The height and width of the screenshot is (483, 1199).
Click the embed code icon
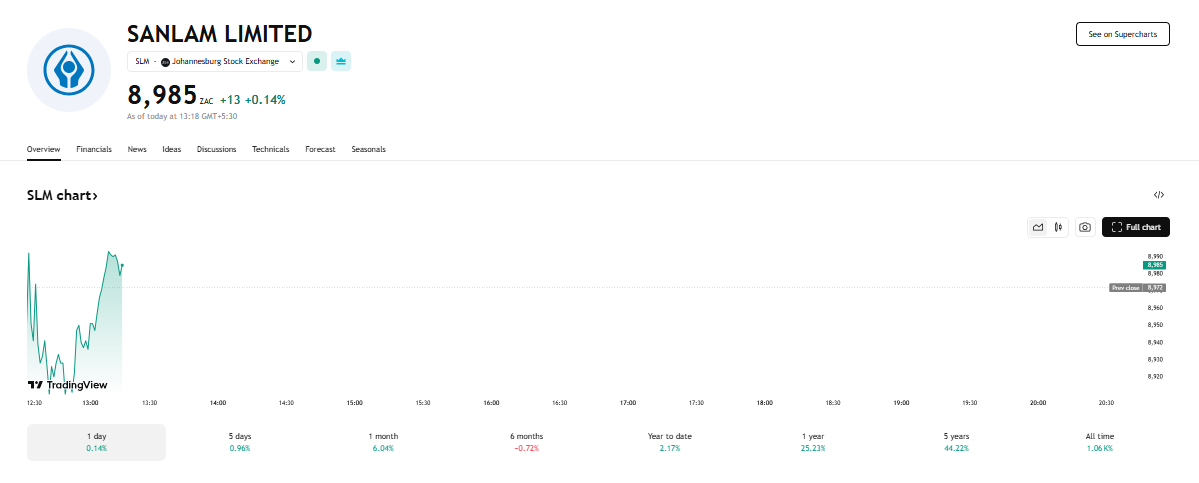pyautogui.click(x=1158, y=195)
